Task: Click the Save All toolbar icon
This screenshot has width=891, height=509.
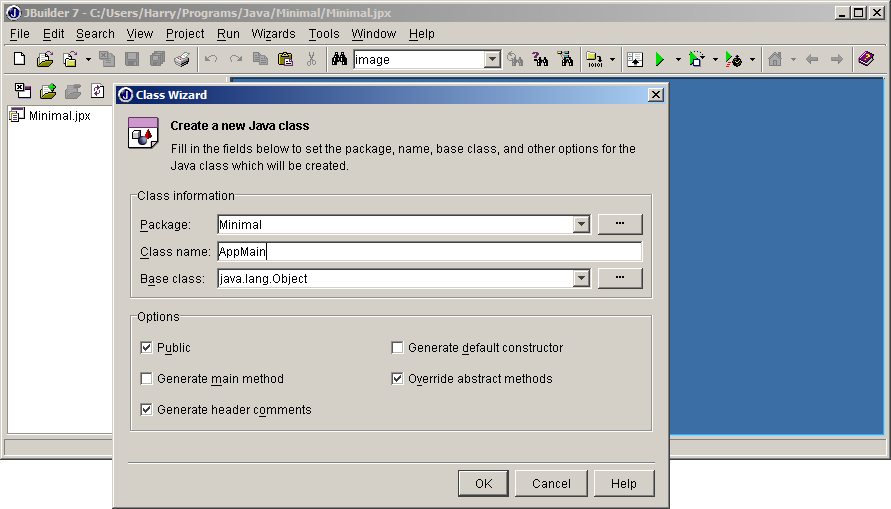Action: (157, 59)
